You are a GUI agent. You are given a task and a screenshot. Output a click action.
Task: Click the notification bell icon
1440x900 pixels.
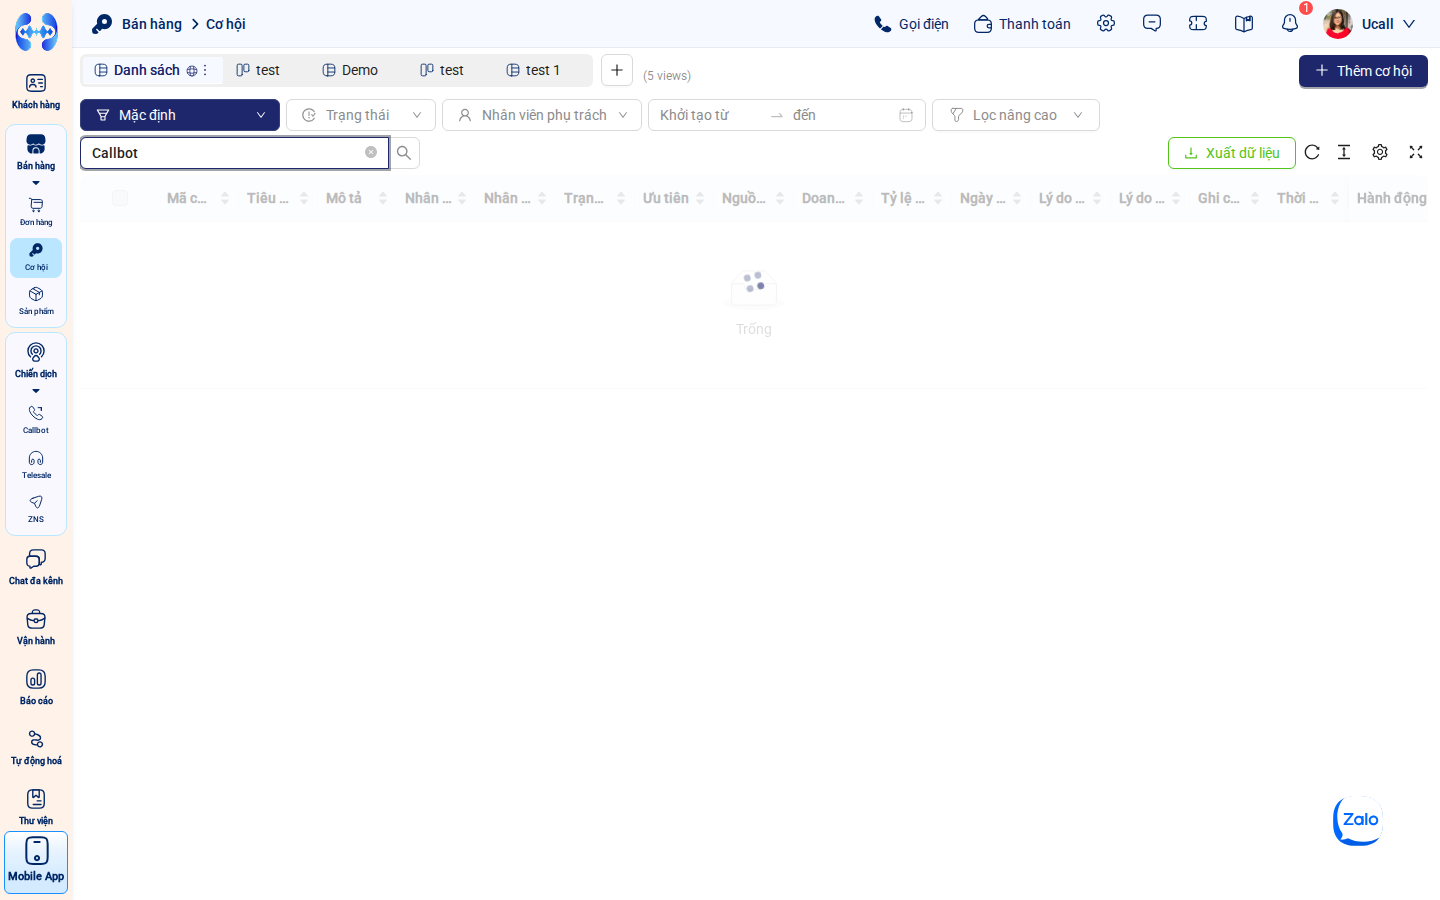[1290, 23]
